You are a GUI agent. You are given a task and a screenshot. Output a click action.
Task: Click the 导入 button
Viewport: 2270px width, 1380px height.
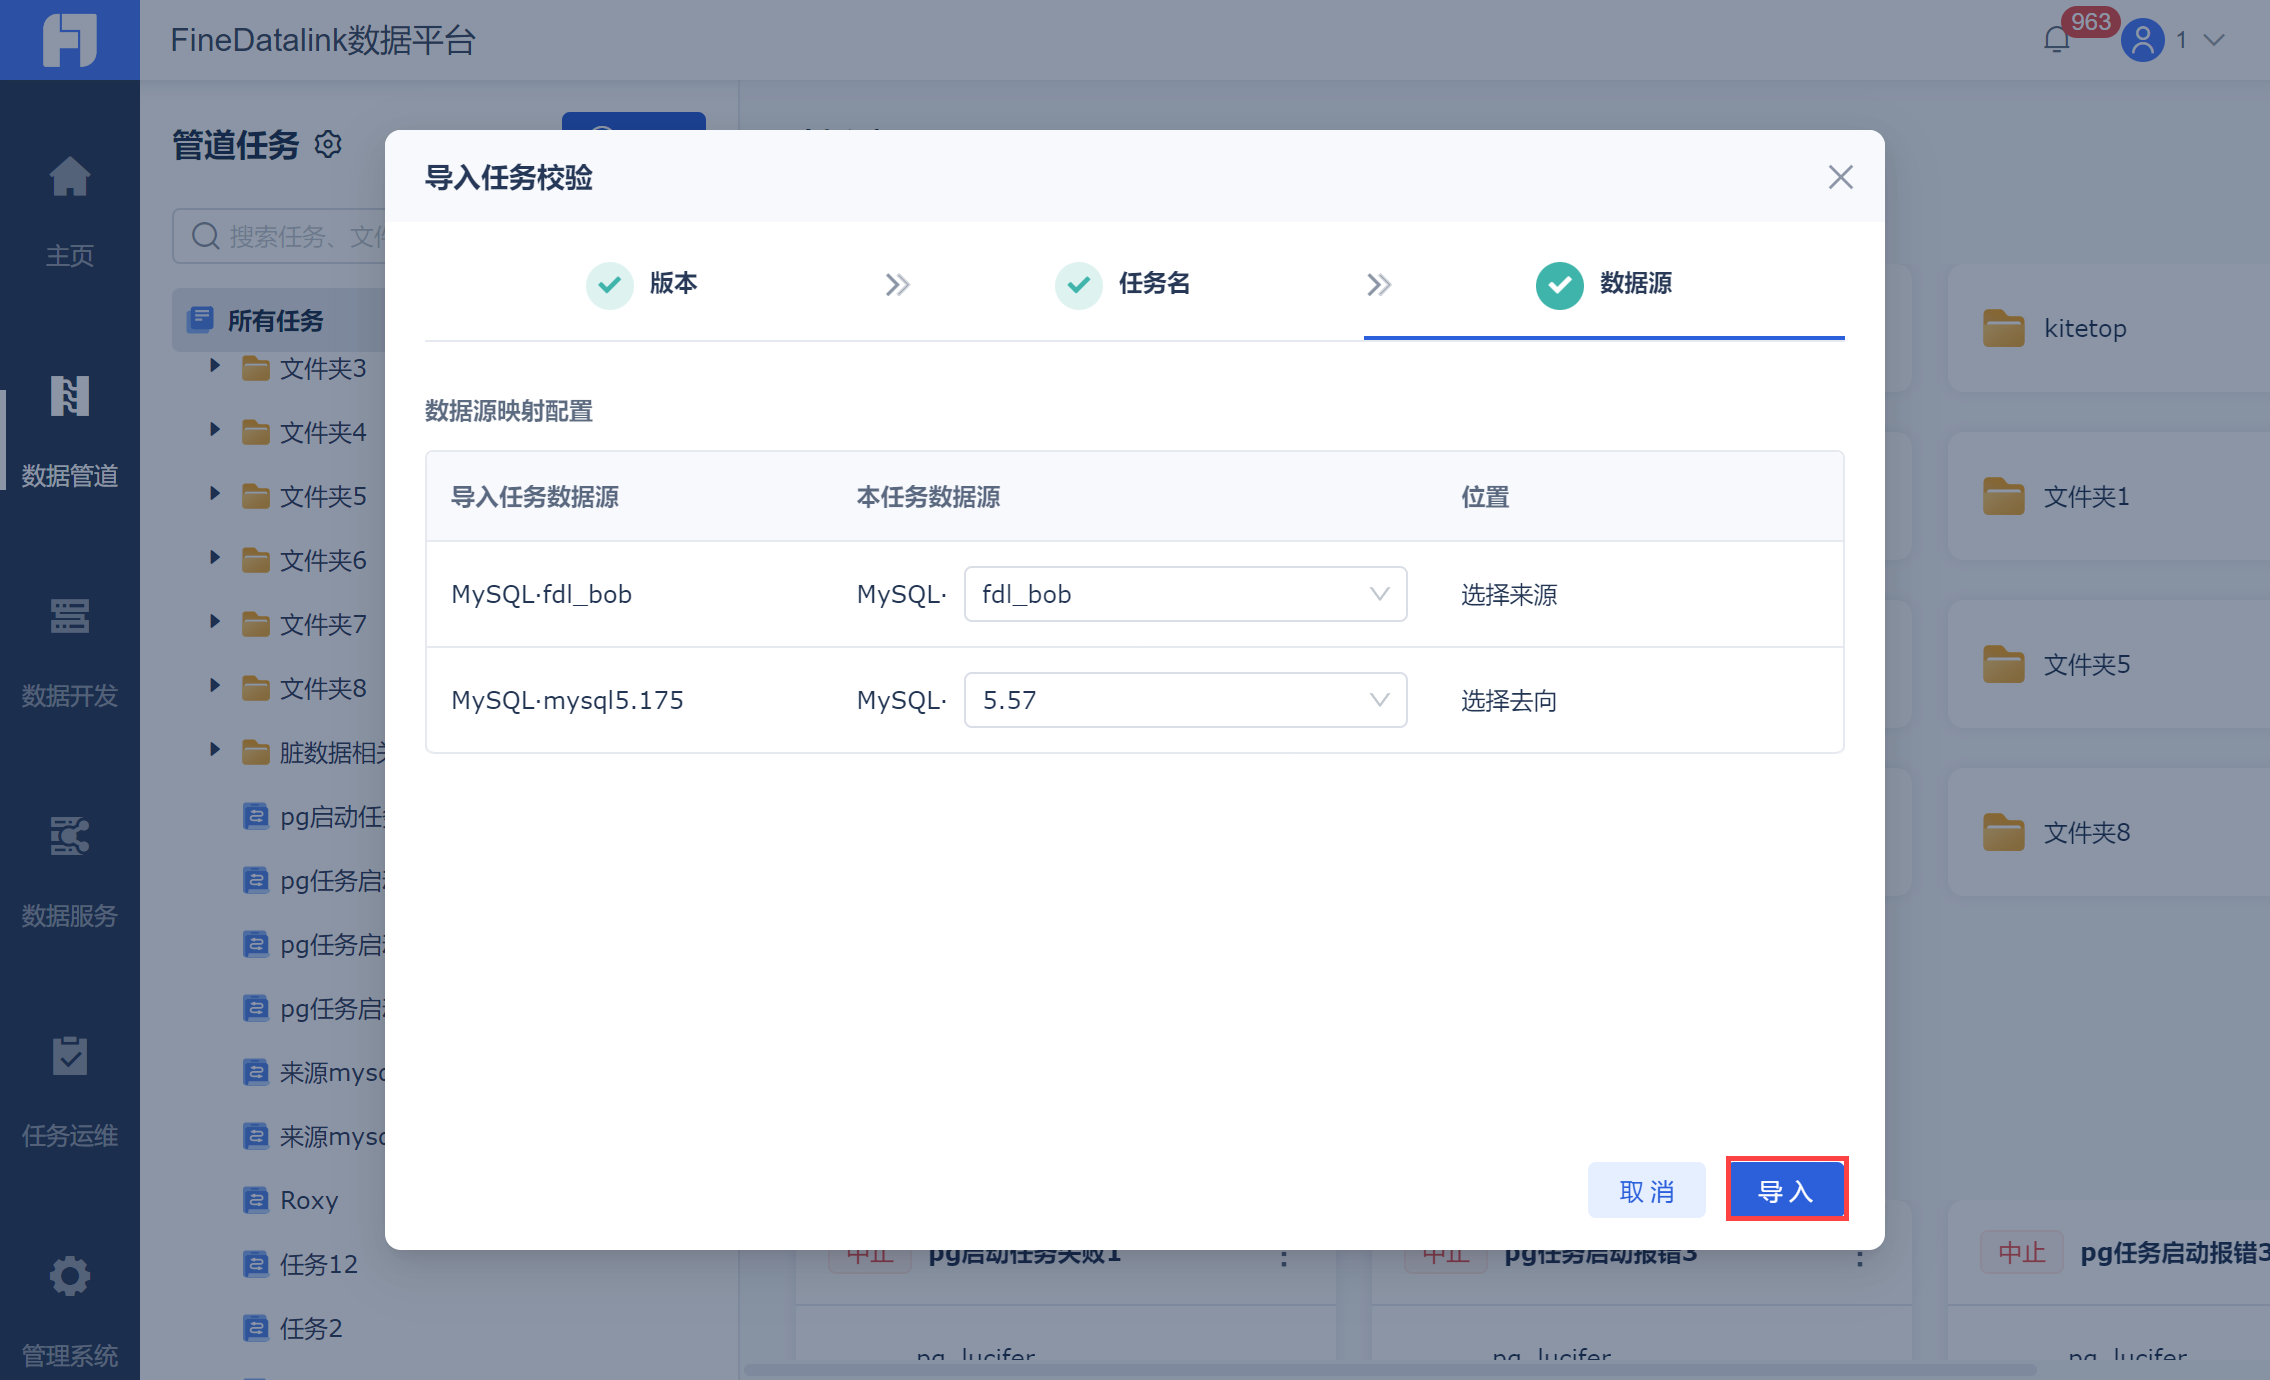pyautogui.click(x=1786, y=1190)
